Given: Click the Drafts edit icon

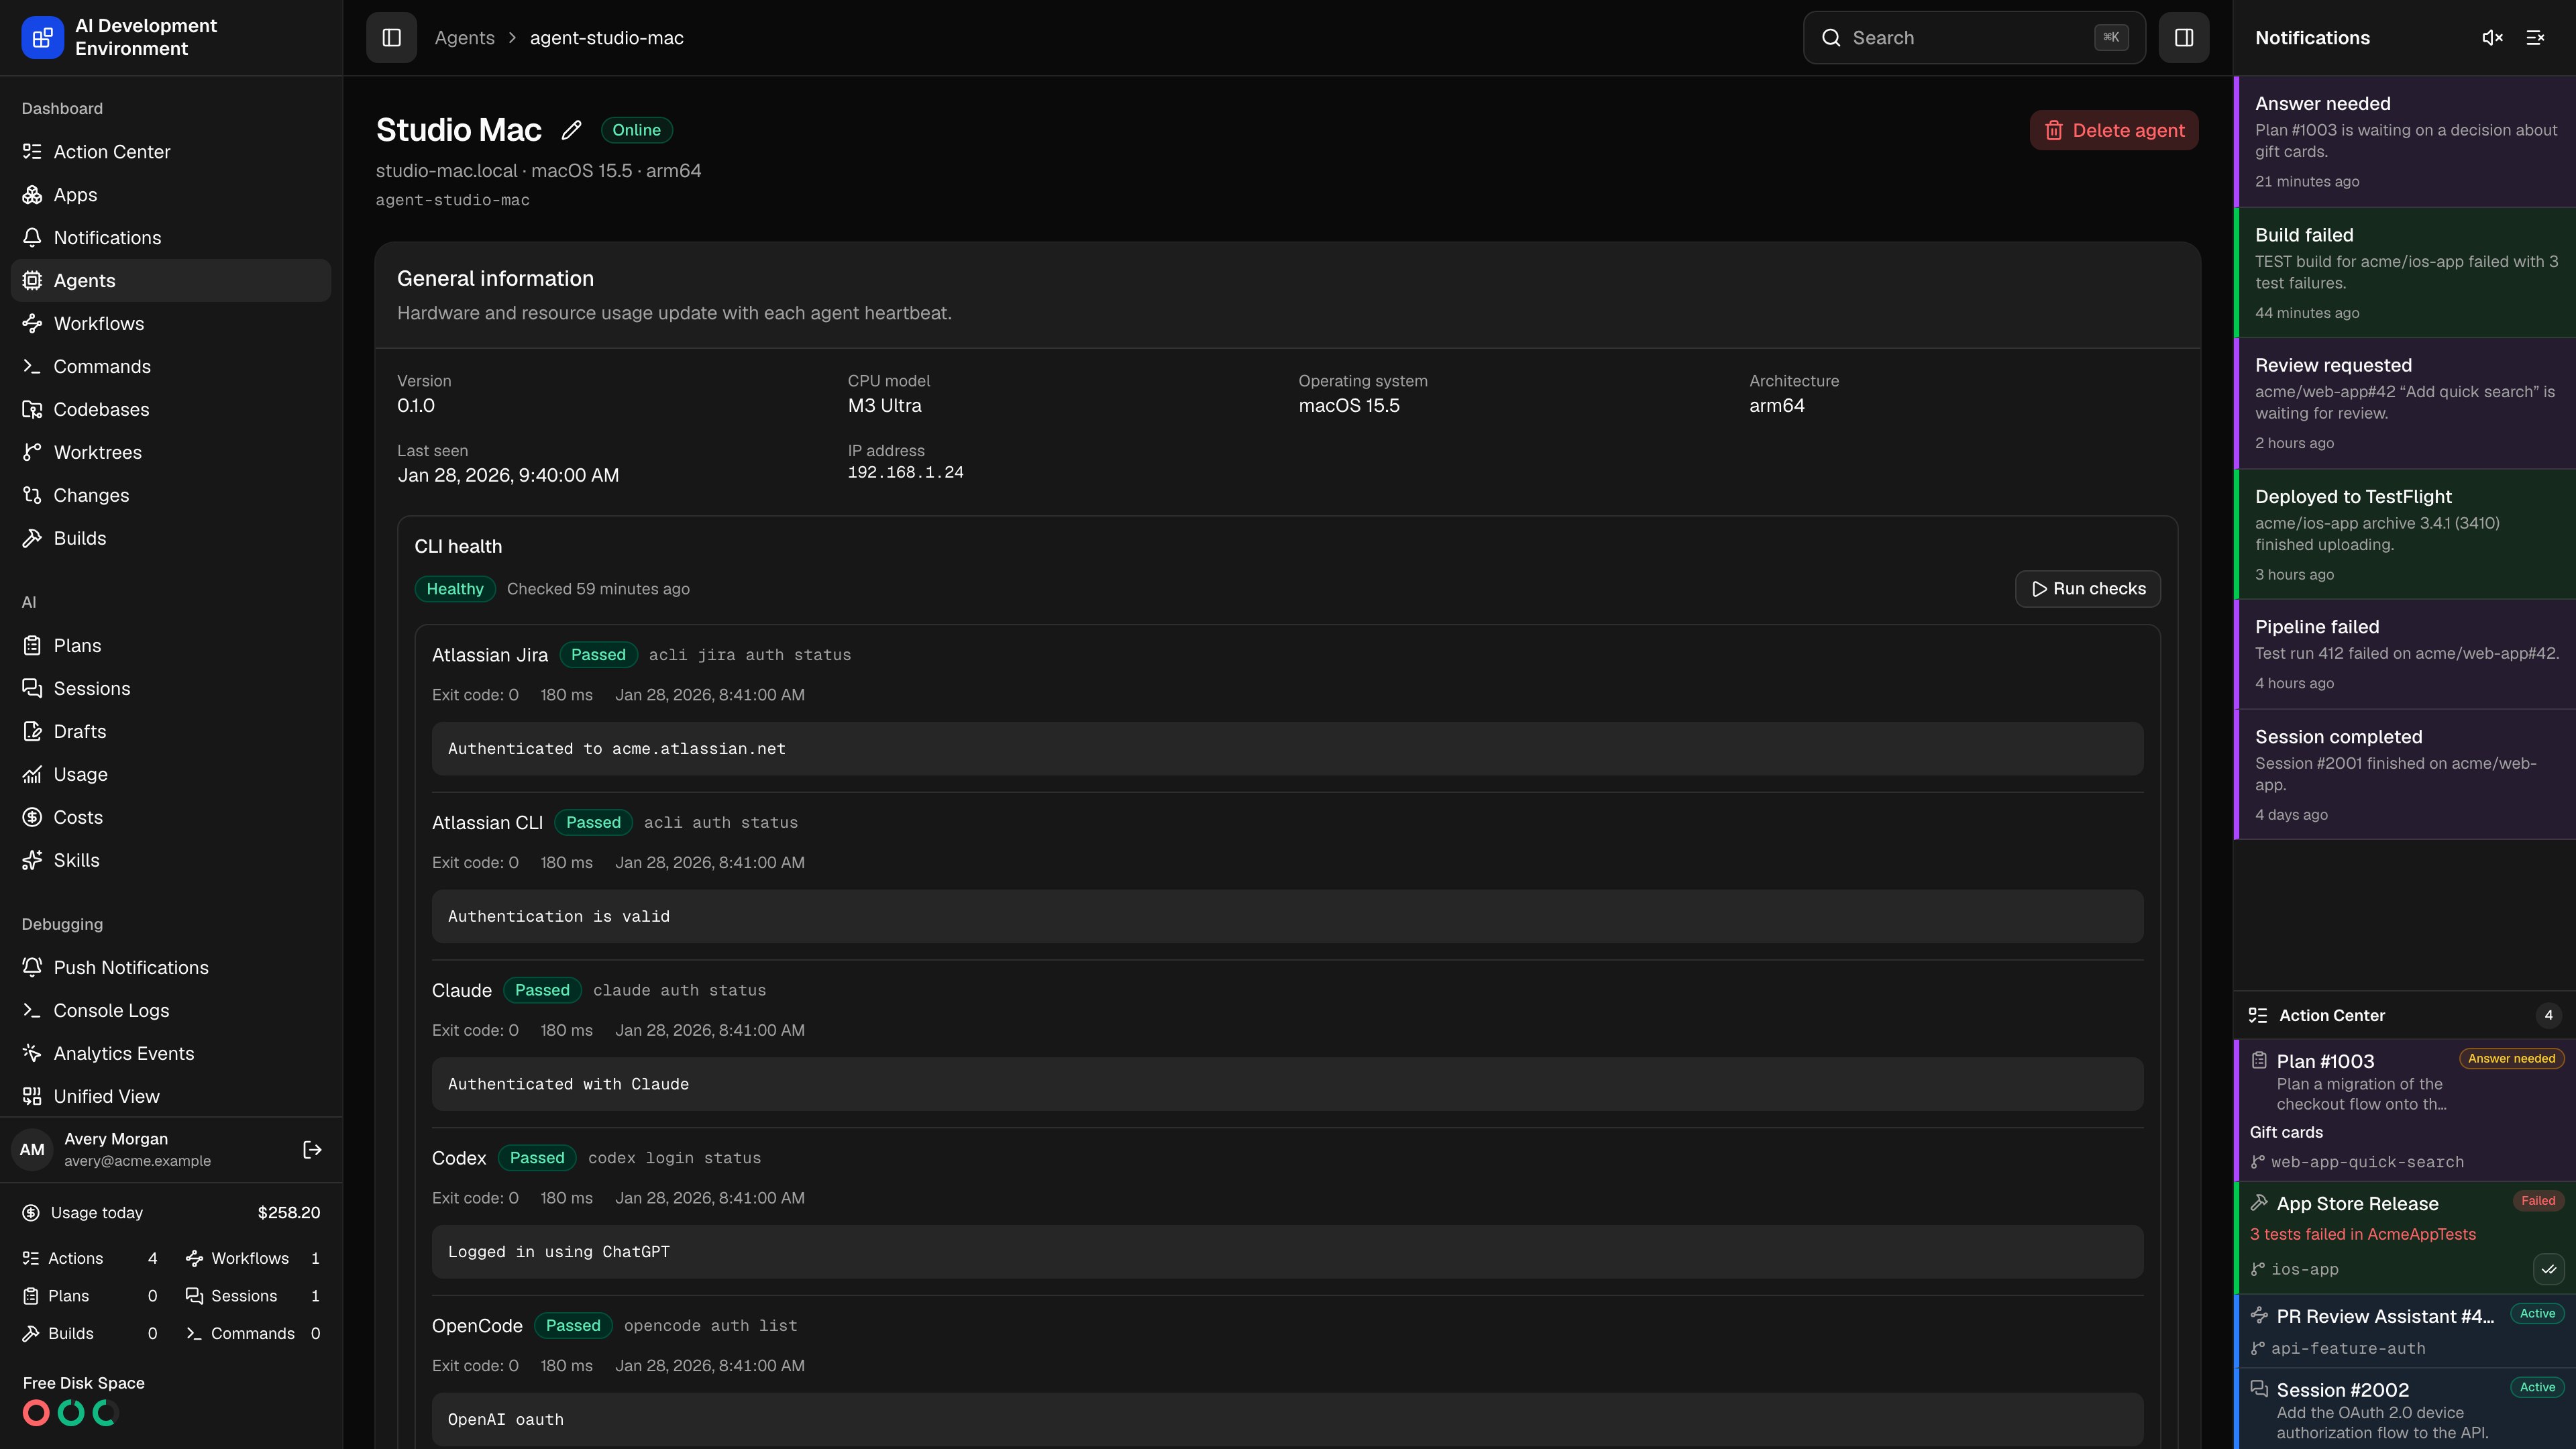Looking at the screenshot, I should pyautogui.click(x=32, y=732).
